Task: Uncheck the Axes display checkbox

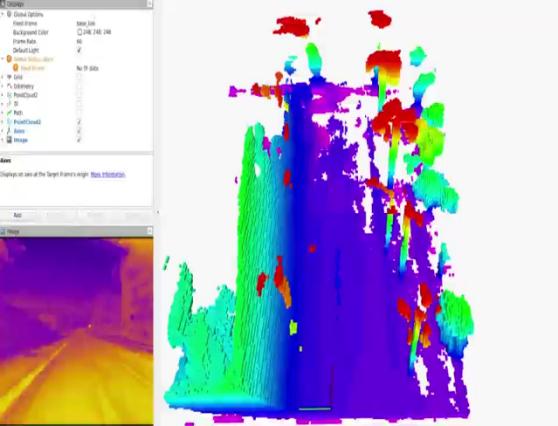Action: pos(79,131)
